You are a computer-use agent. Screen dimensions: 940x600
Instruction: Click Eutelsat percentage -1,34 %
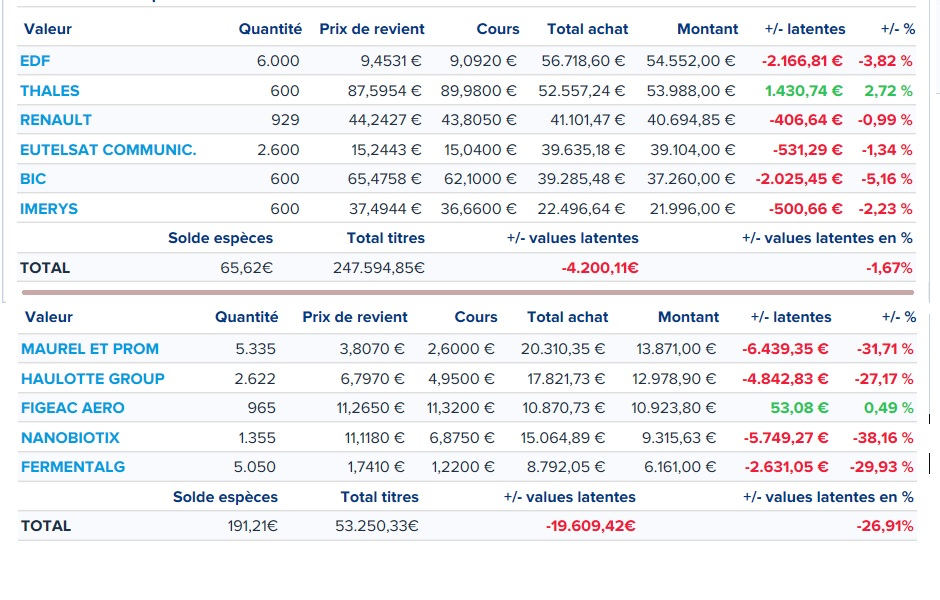coord(887,150)
